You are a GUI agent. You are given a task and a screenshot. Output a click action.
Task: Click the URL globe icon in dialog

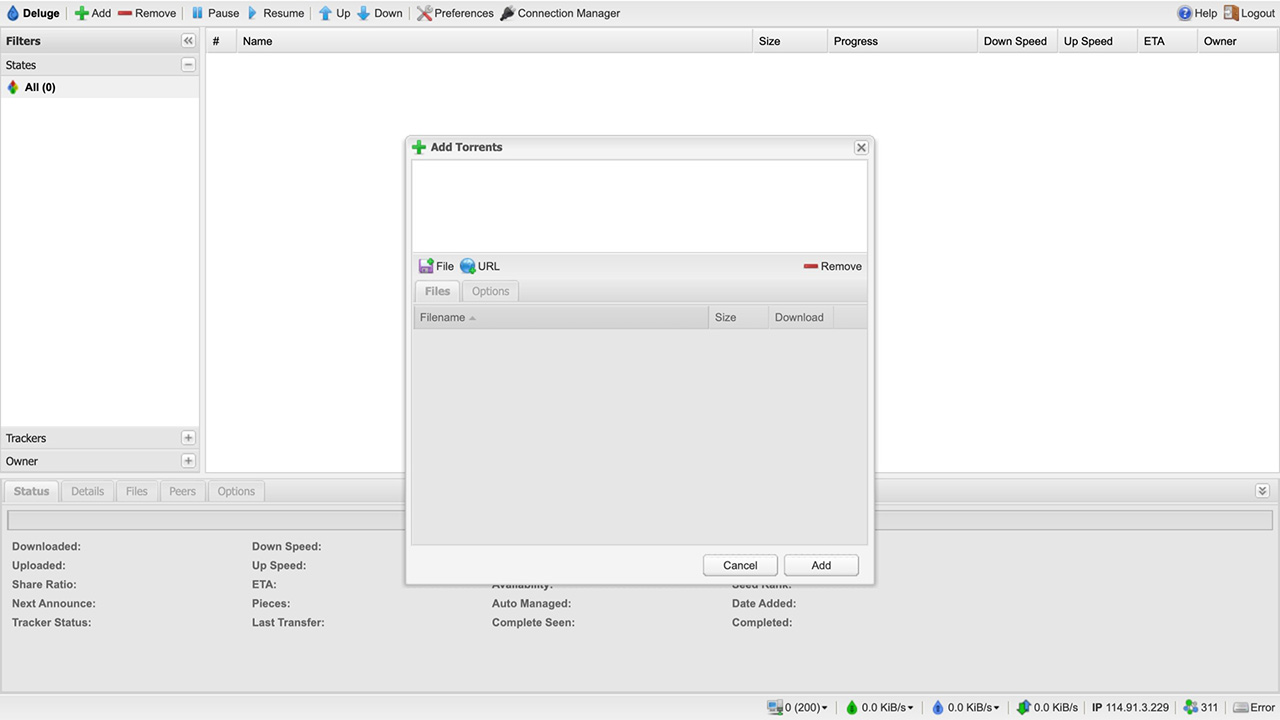(x=468, y=266)
